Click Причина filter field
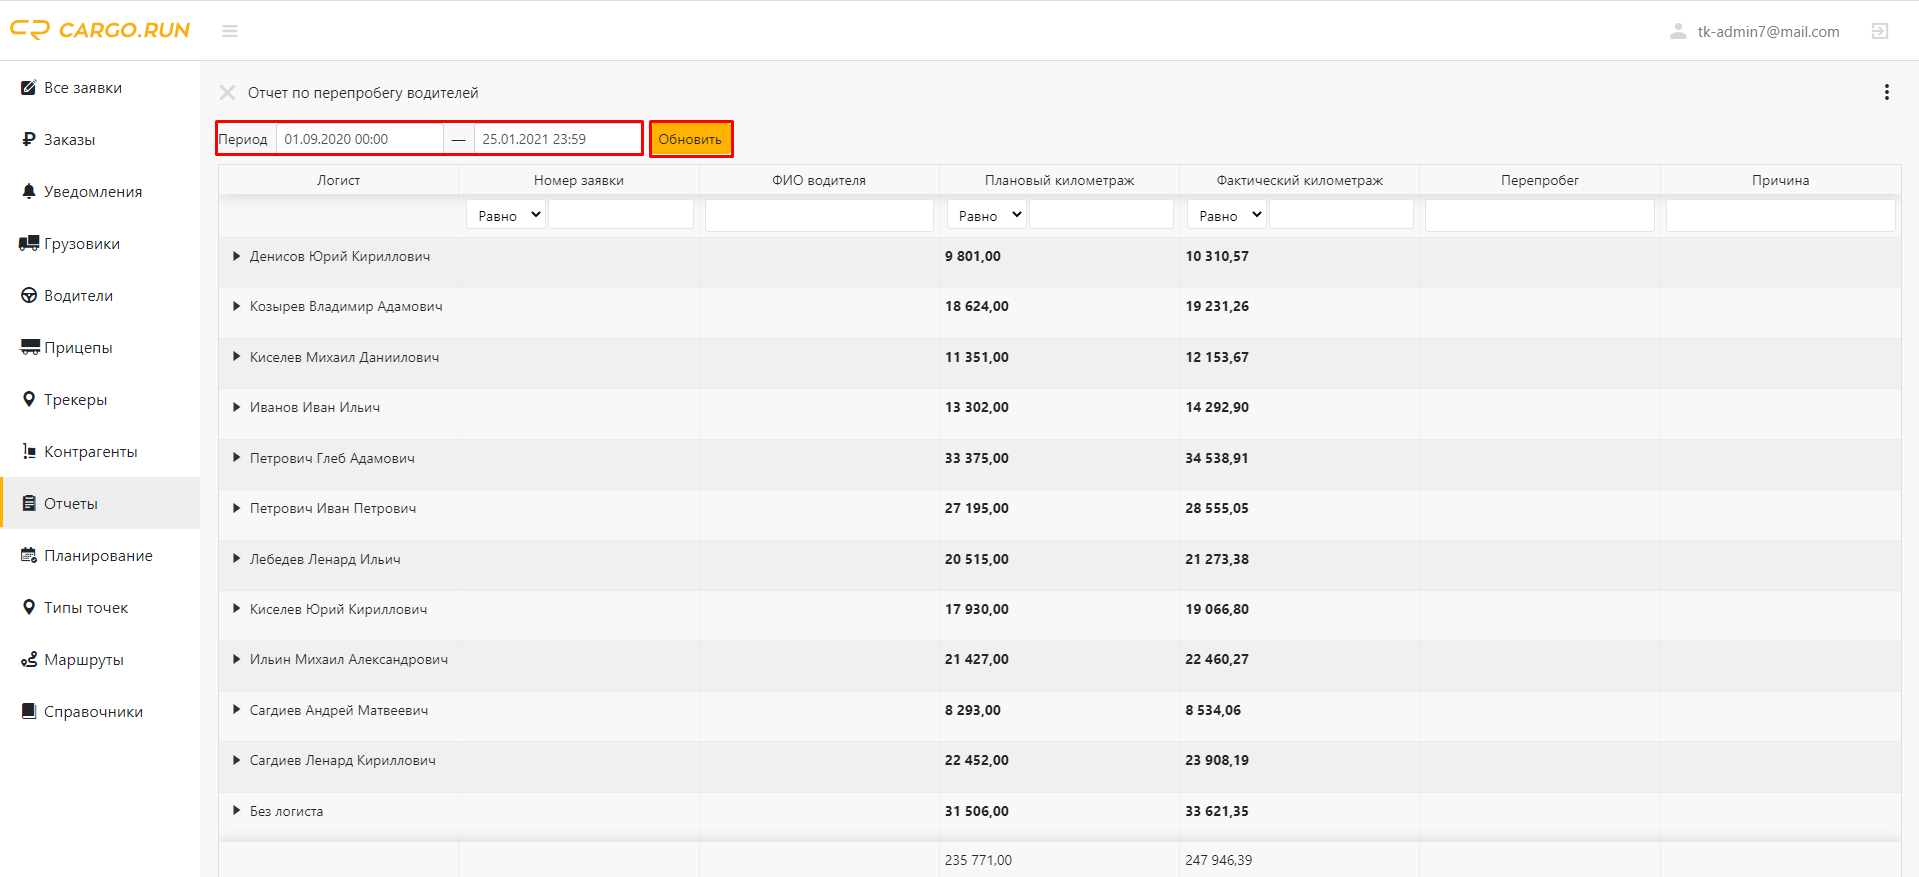This screenshot has width=1919, height=877. pyautogui.click(x=1781, y=215)
